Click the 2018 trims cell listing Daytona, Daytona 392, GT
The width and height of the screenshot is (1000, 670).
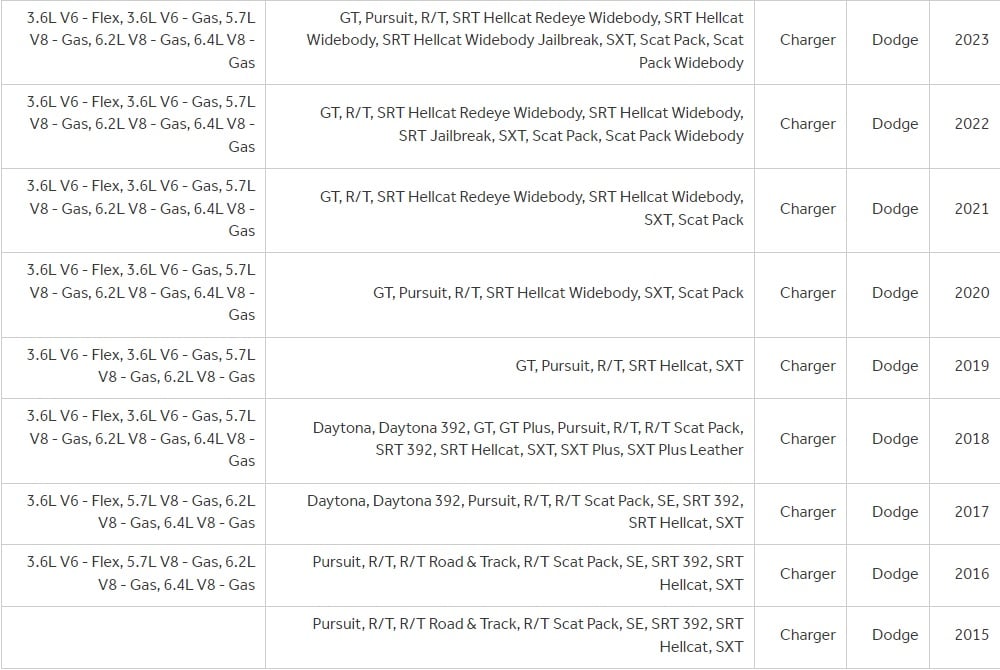528,439
